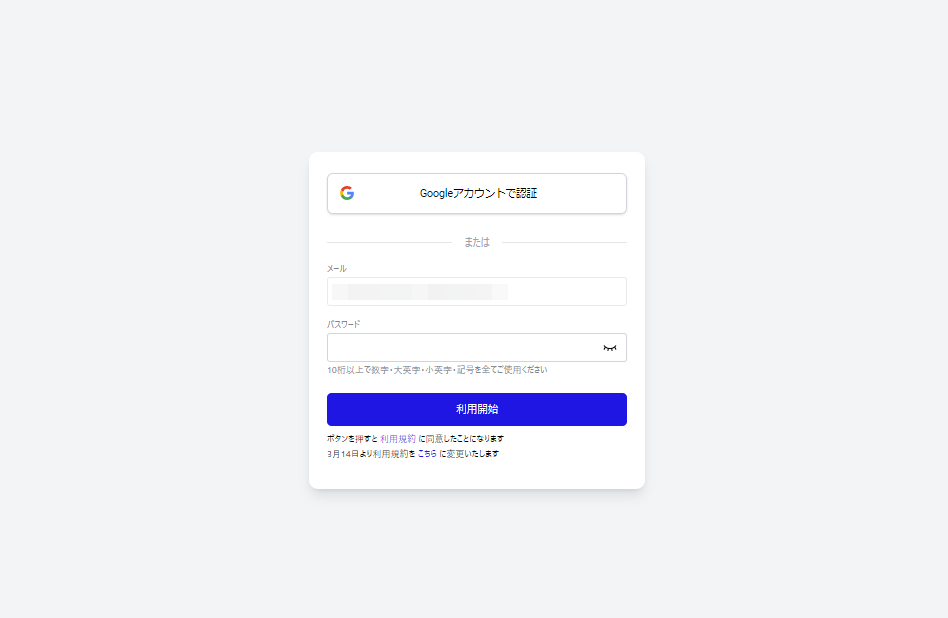Open the こちら terms change link
Image resolution: width=948 pixels, height=618 pixels.
427,454
